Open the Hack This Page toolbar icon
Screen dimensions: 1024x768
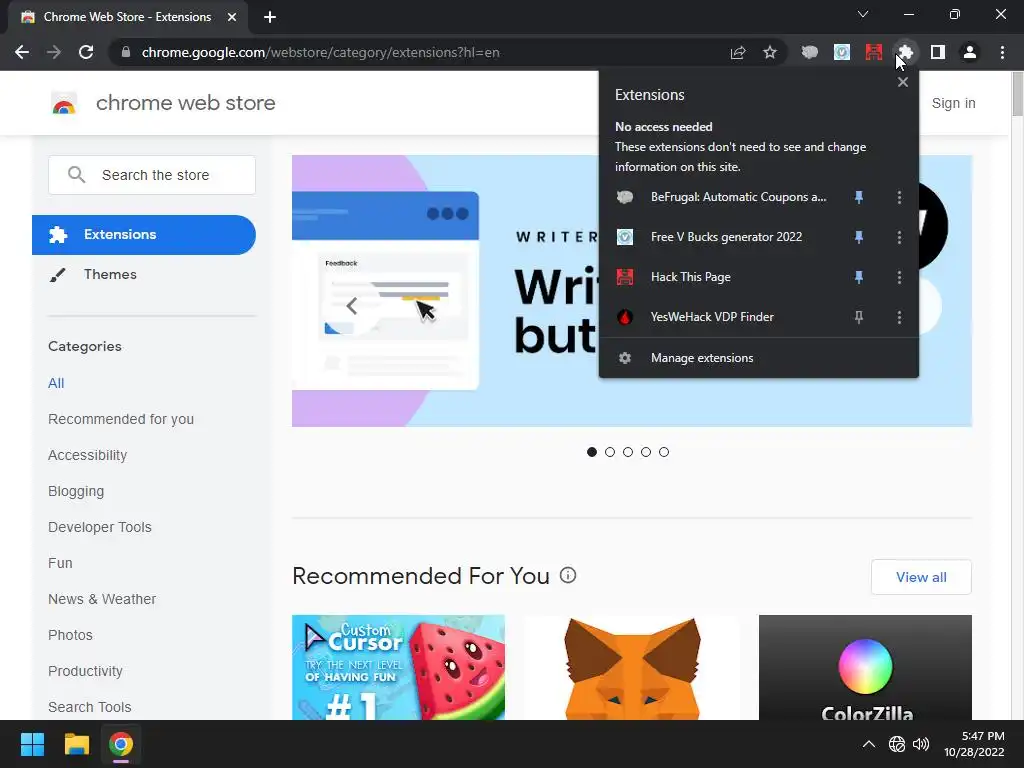pyautogui.click(x=873, y=52)
